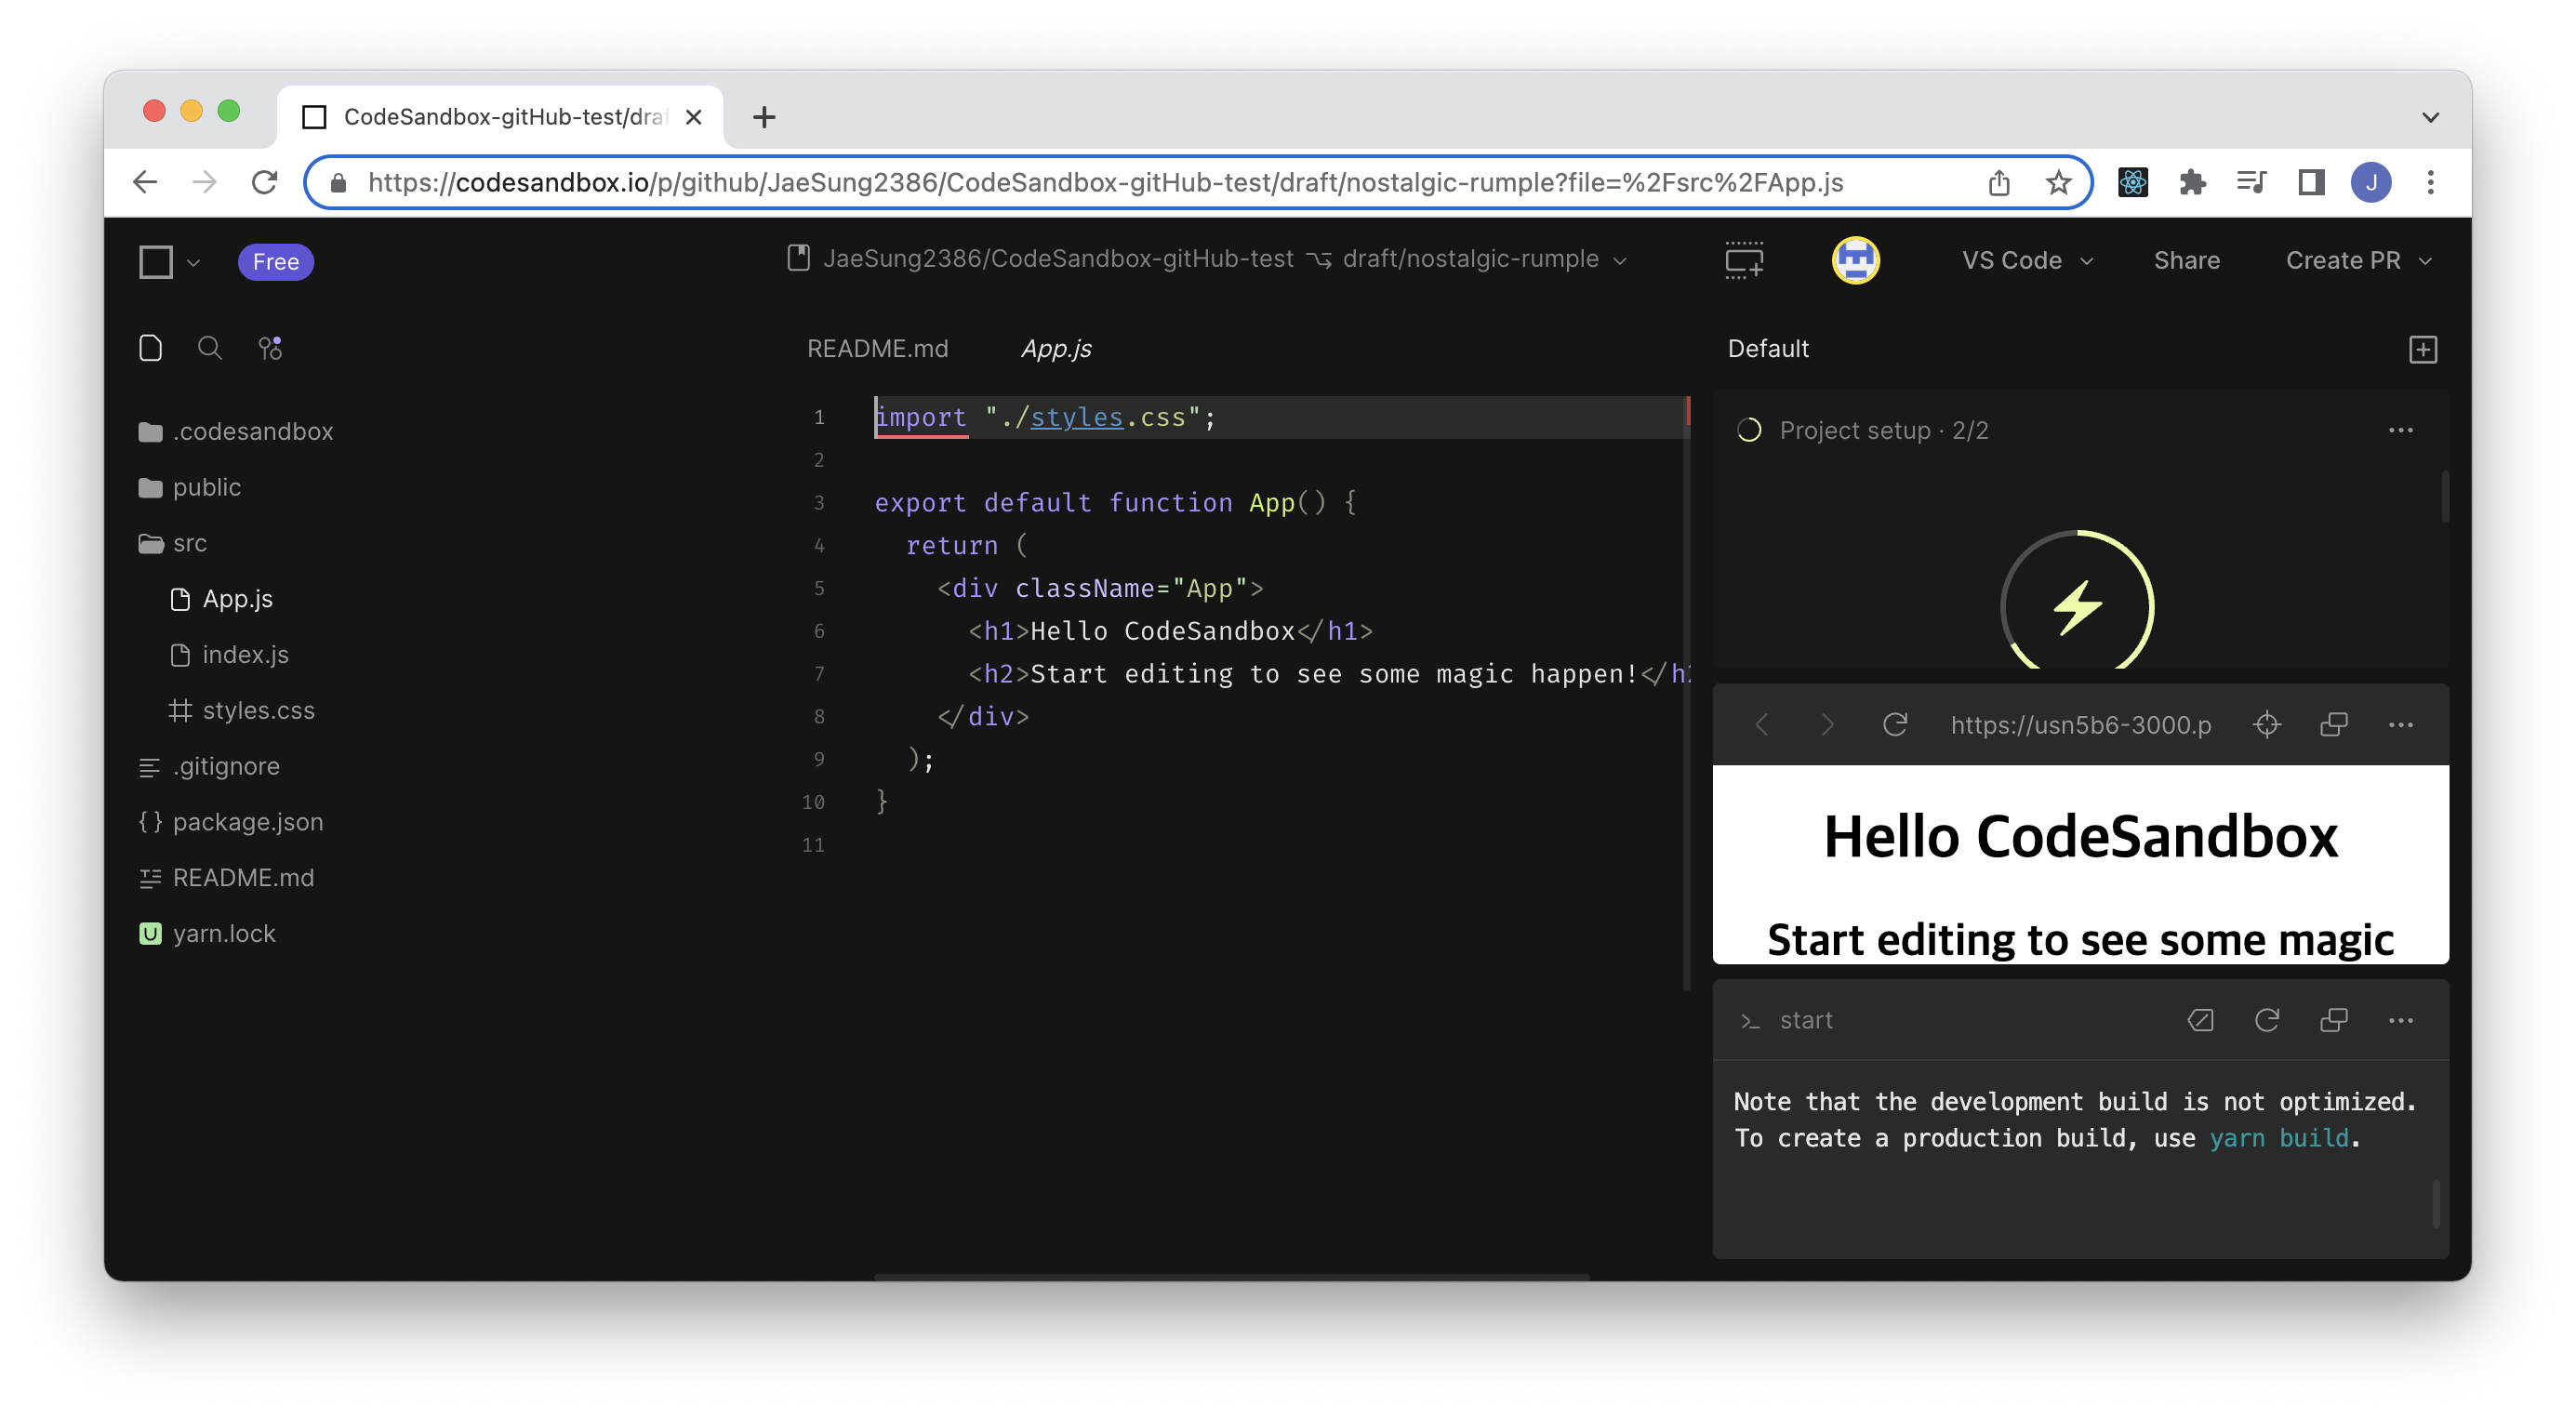Open the Create PR dropdown

[x=2358, y=260]
